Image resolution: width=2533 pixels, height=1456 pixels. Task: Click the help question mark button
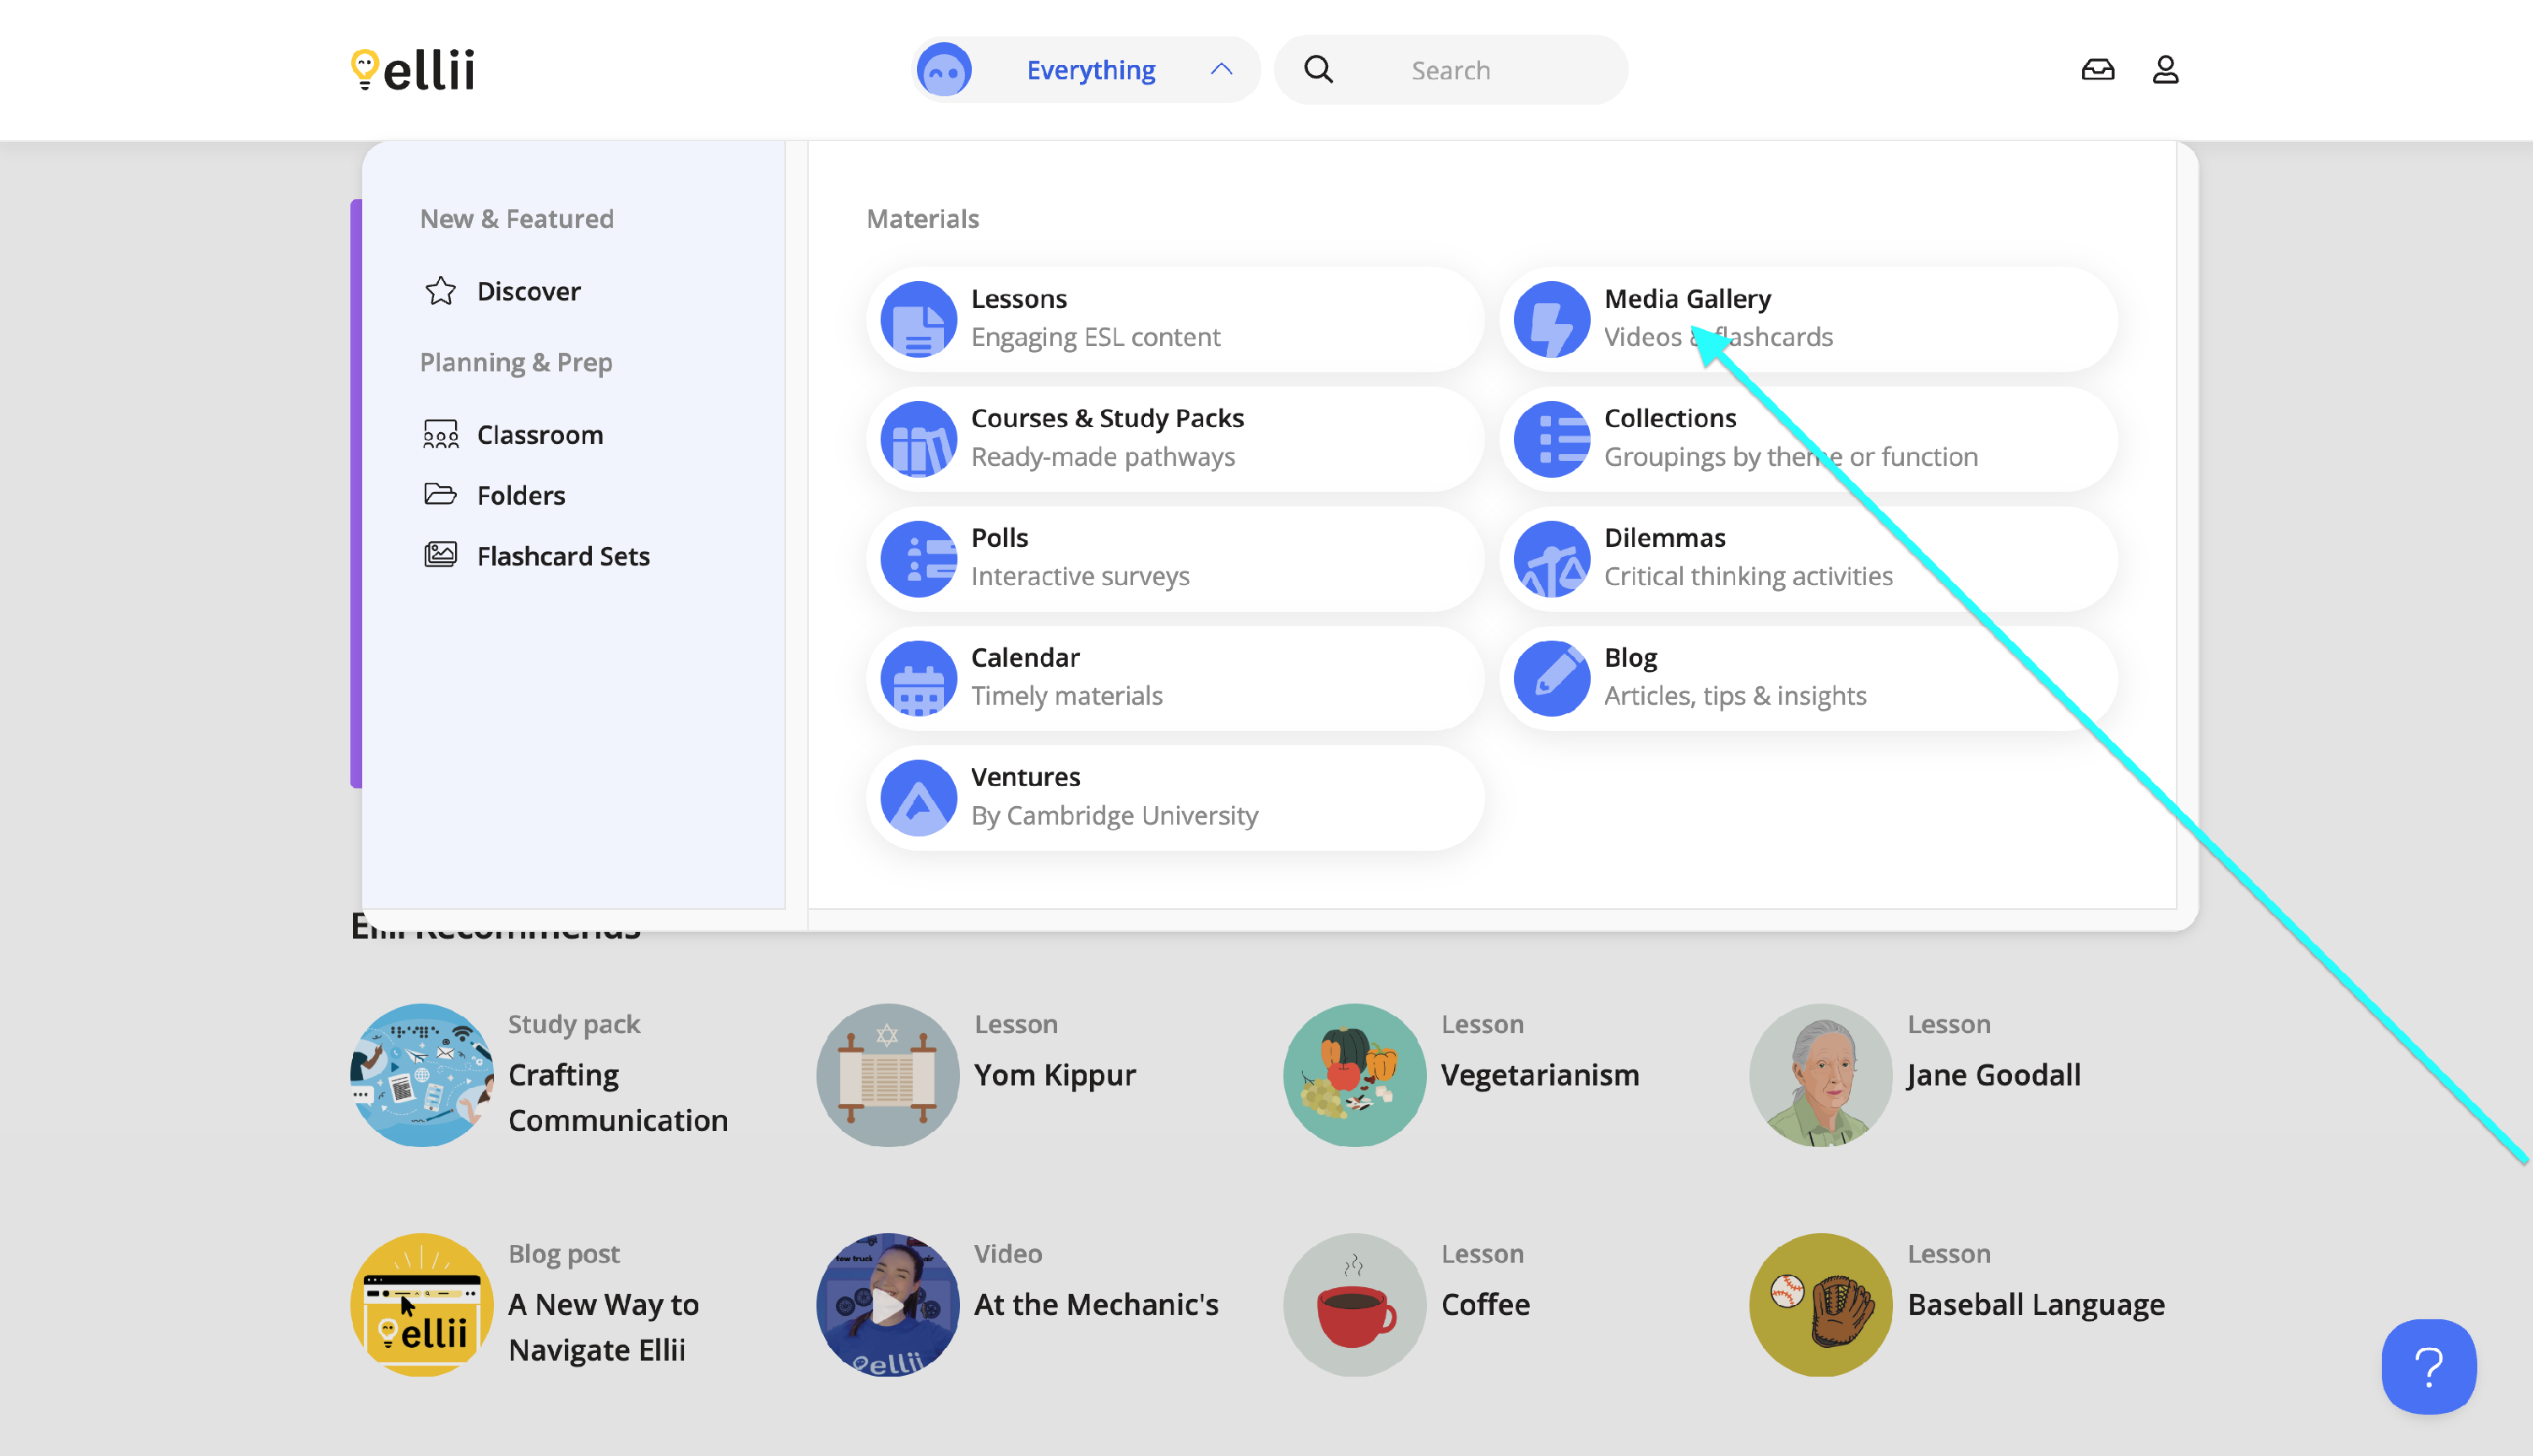pos(2428,1366)
